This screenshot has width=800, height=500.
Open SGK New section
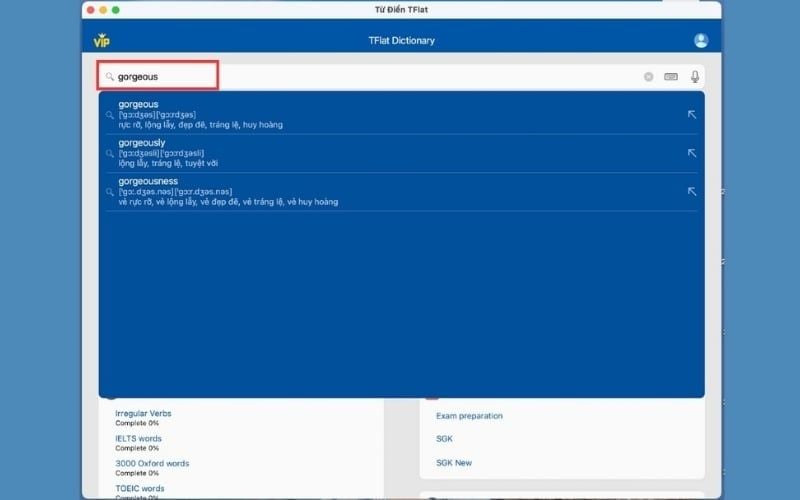tap(454, 463)
